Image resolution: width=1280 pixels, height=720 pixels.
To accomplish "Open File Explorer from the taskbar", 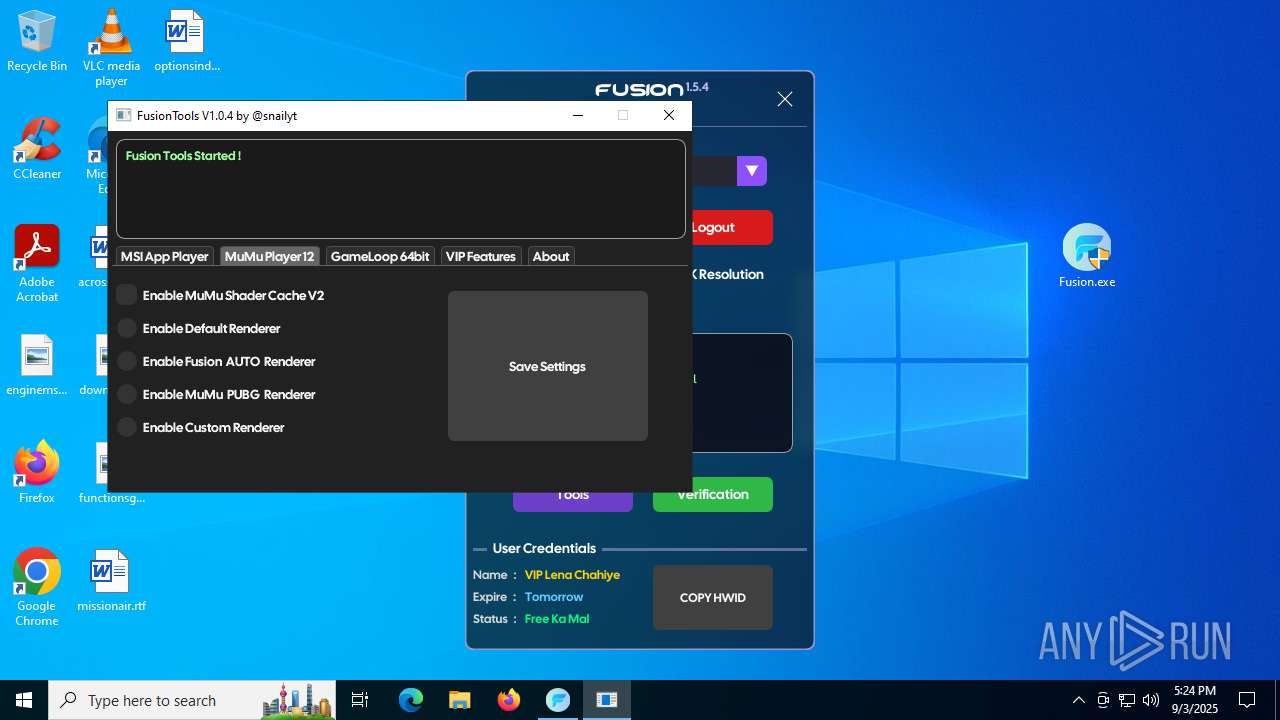I will (459, 700).
